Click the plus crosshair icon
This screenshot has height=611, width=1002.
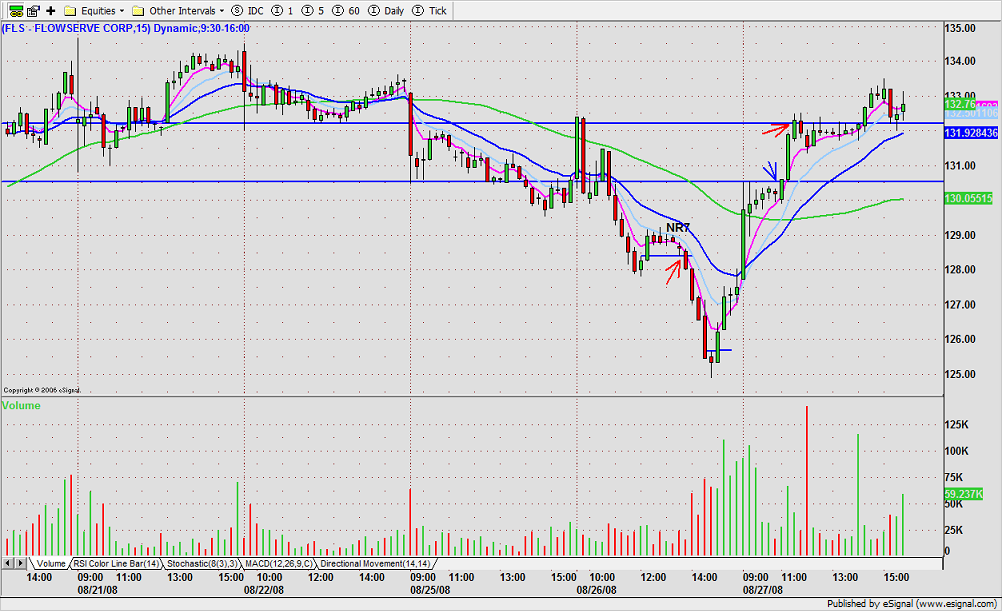(x=50, y=10)
